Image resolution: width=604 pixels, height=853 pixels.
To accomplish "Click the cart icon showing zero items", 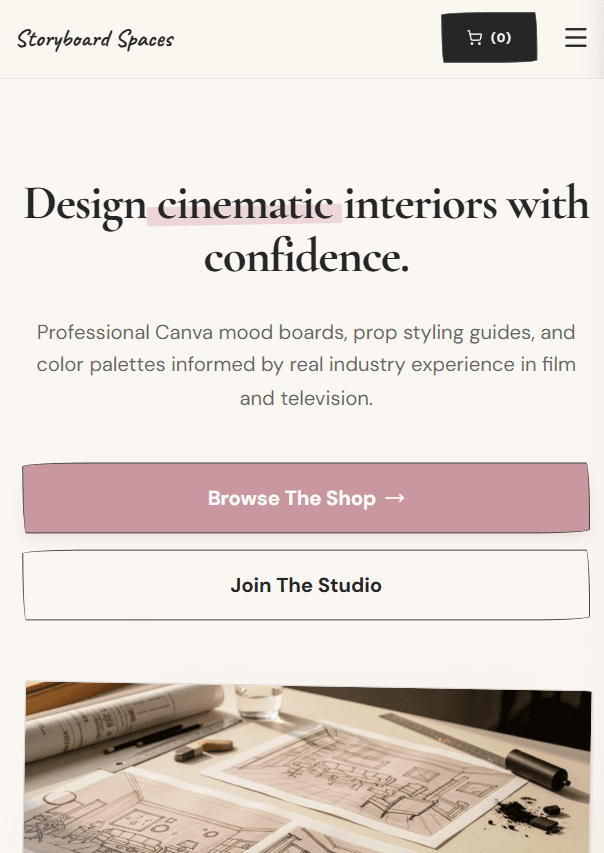I will pos(489,37).
